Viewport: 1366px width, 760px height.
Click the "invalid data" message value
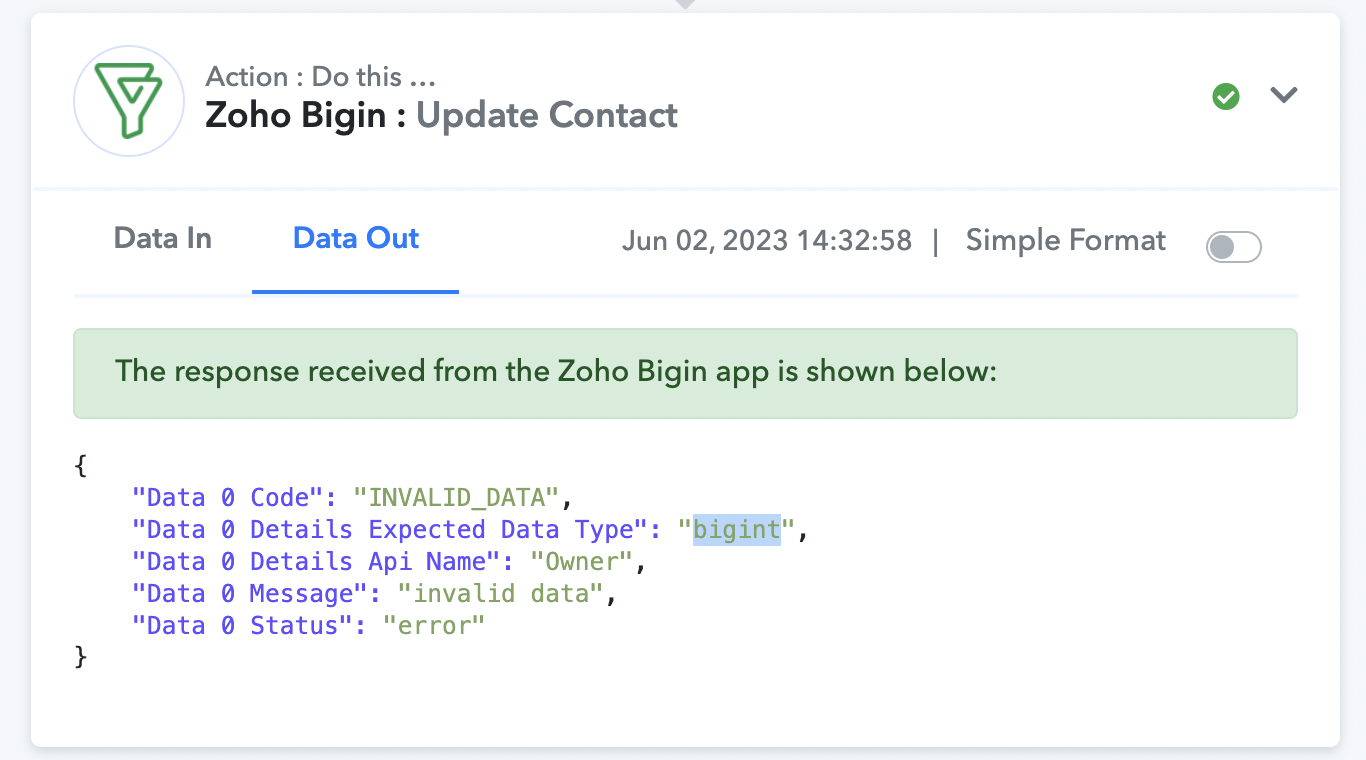click(501, 593)
